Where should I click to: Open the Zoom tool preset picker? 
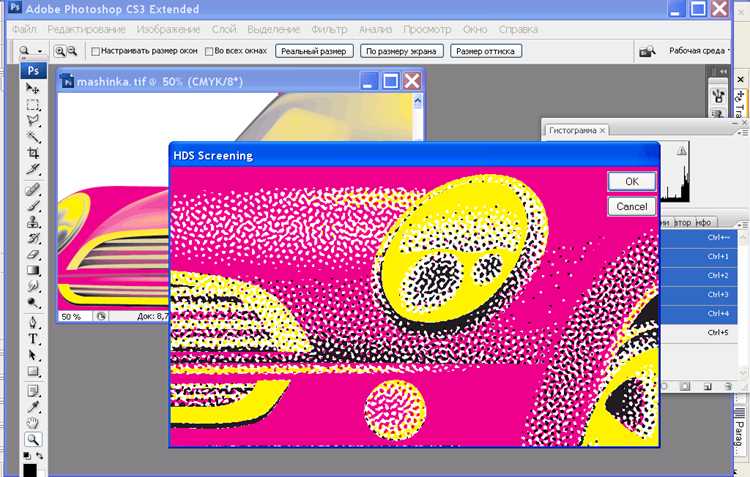(40, 51)
